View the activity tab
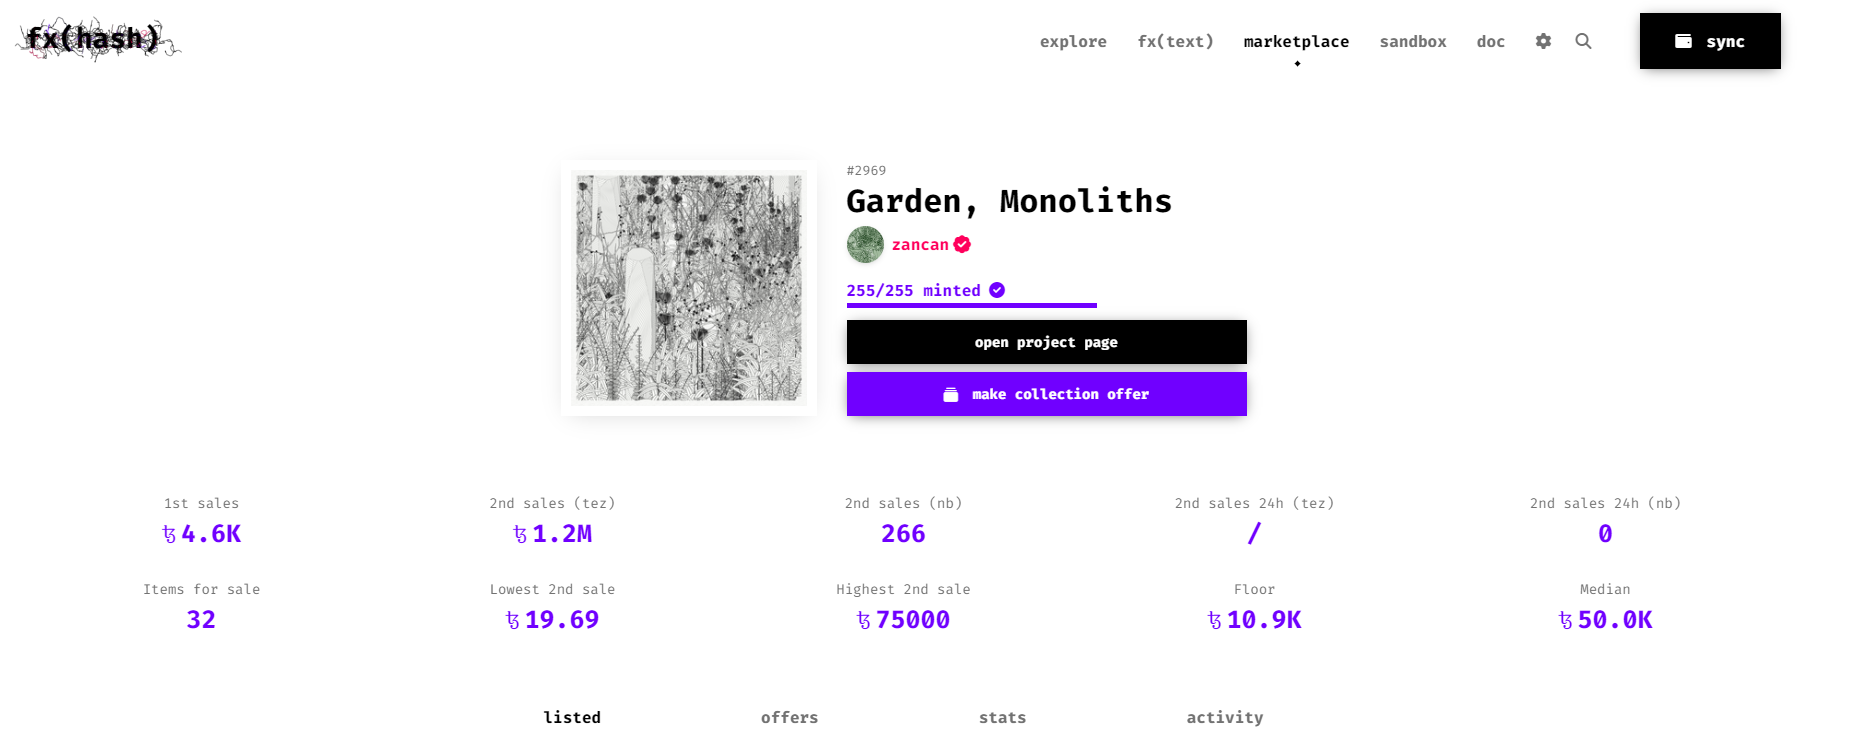1861x732 pixels. click(x=1224, y=717)
